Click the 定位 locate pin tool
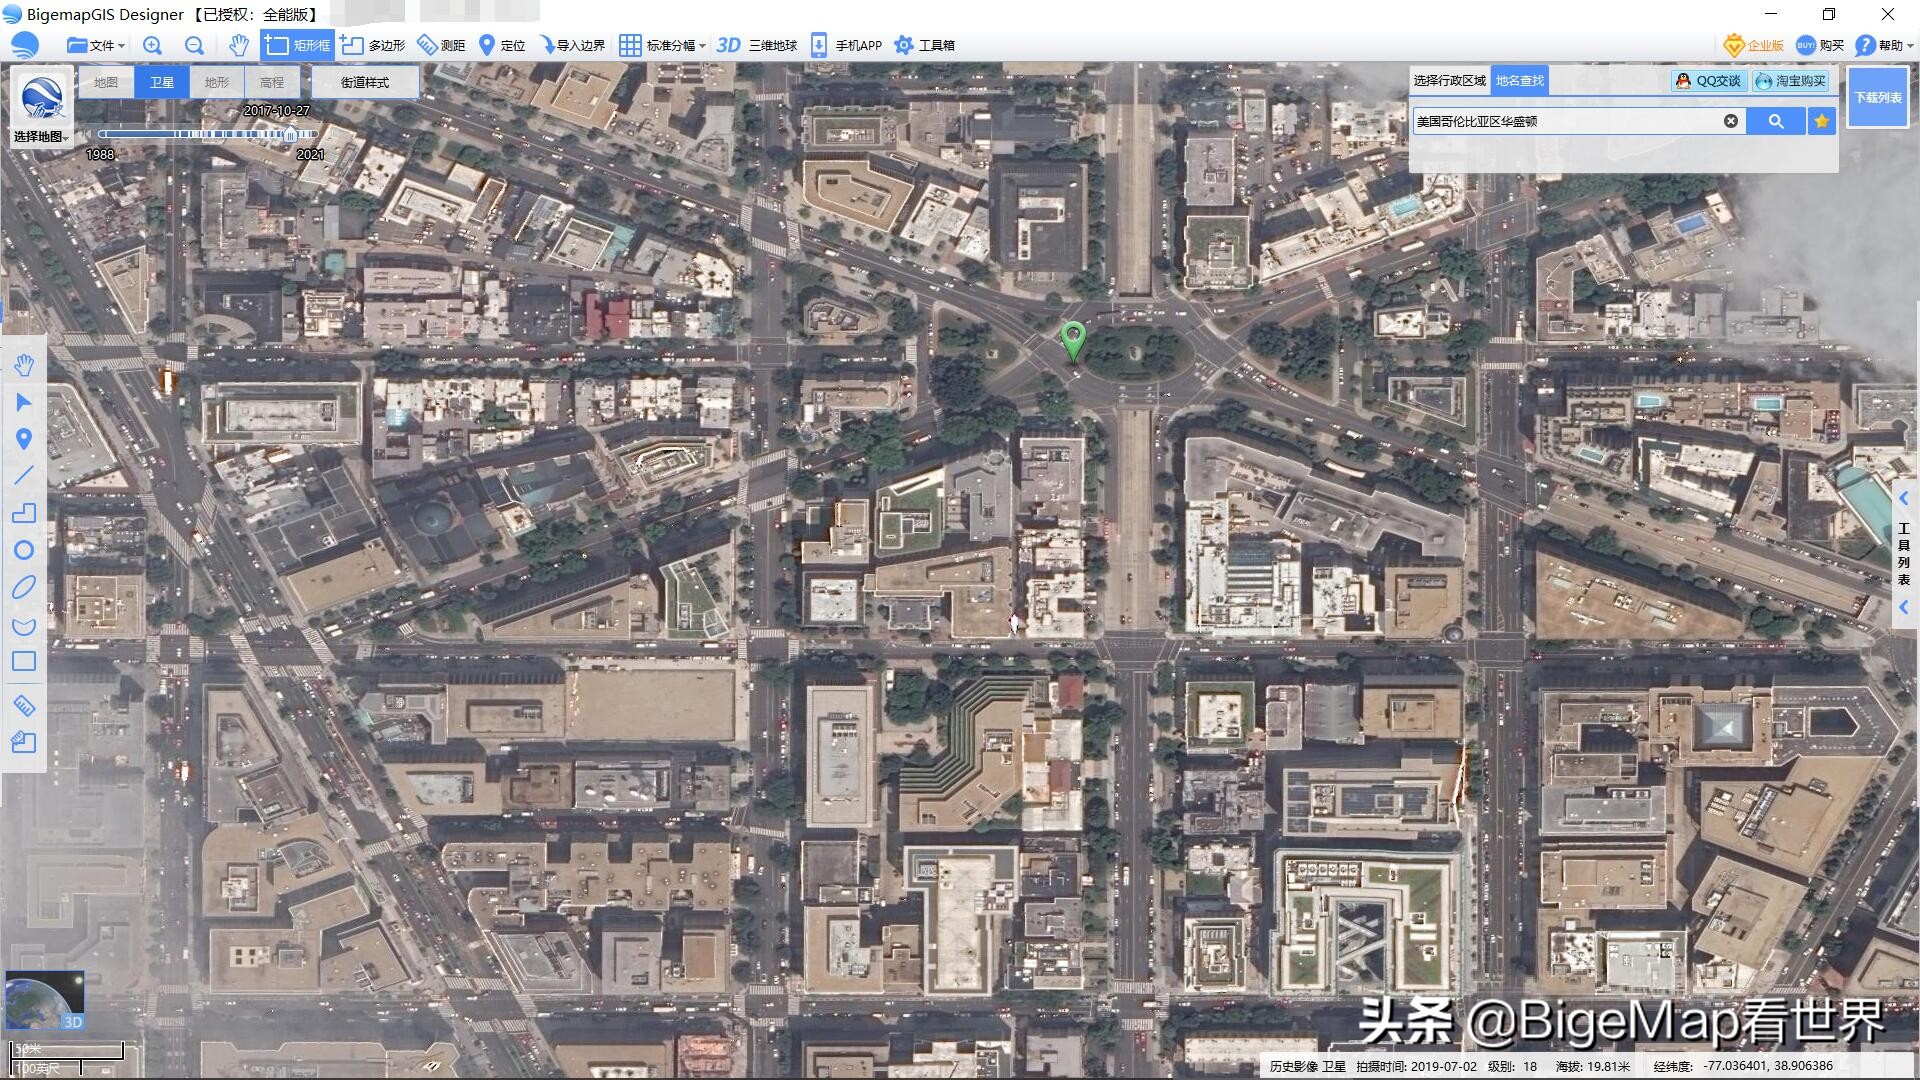 (502, 45)
